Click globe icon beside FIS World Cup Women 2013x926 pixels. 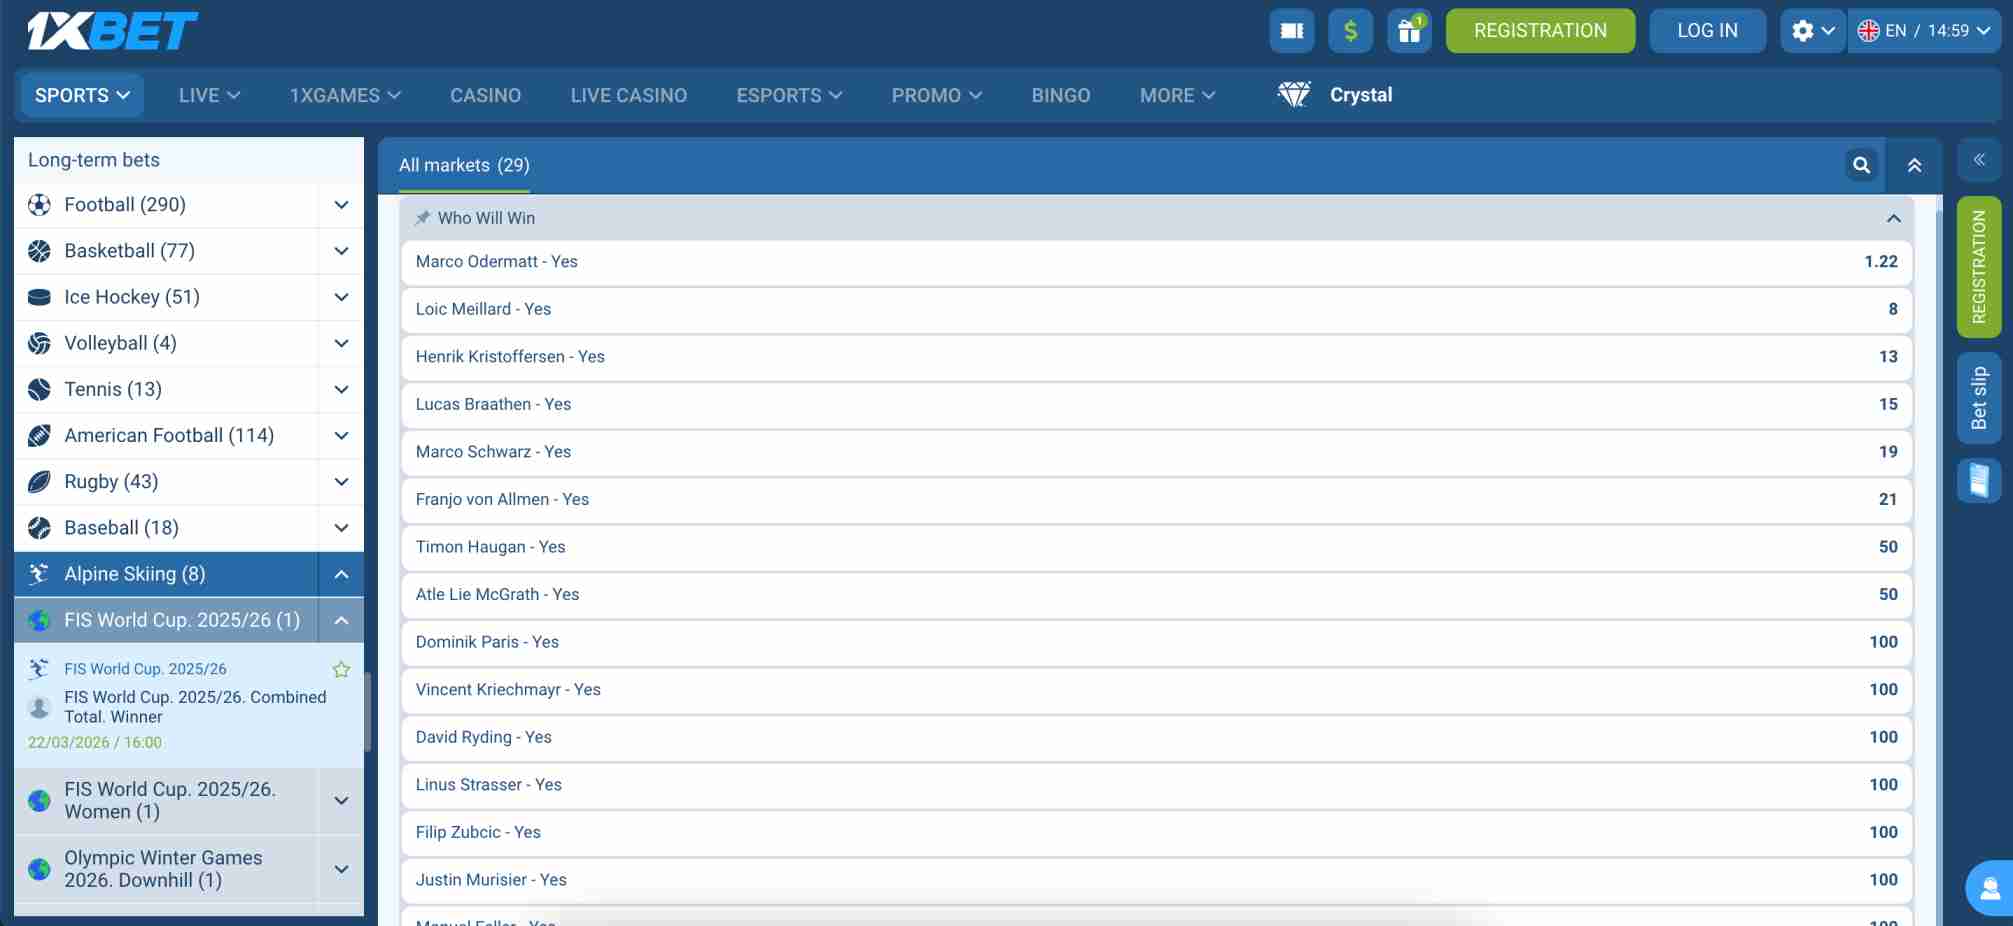click(39, 800)
